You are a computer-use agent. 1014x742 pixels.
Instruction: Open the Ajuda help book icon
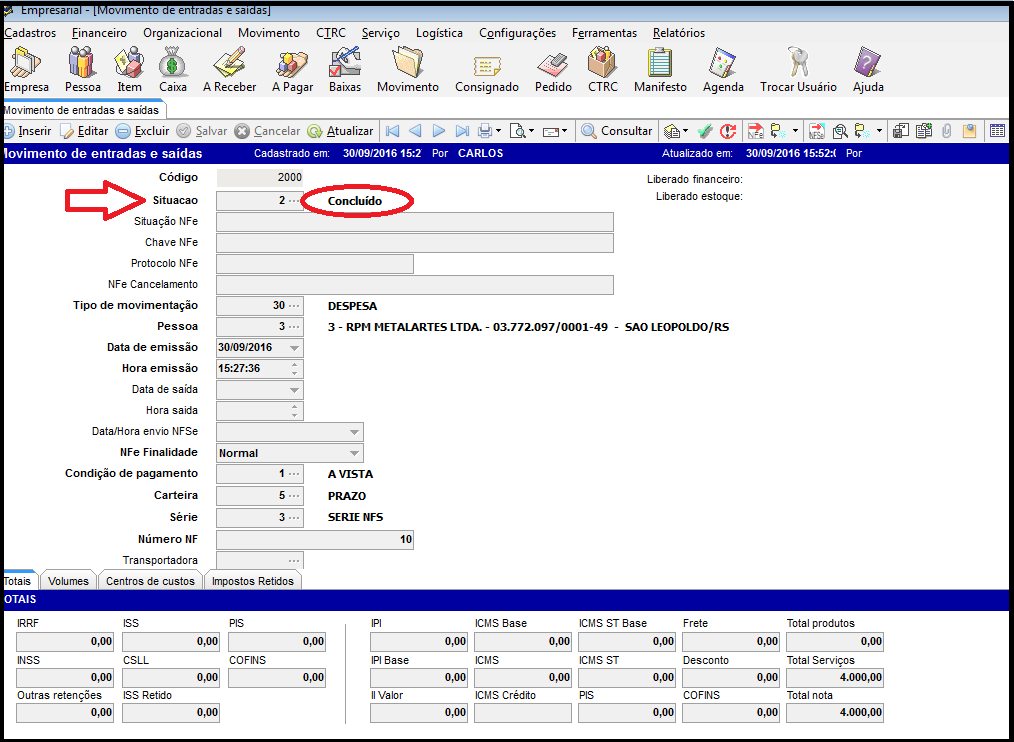click(x=868, y=65)
